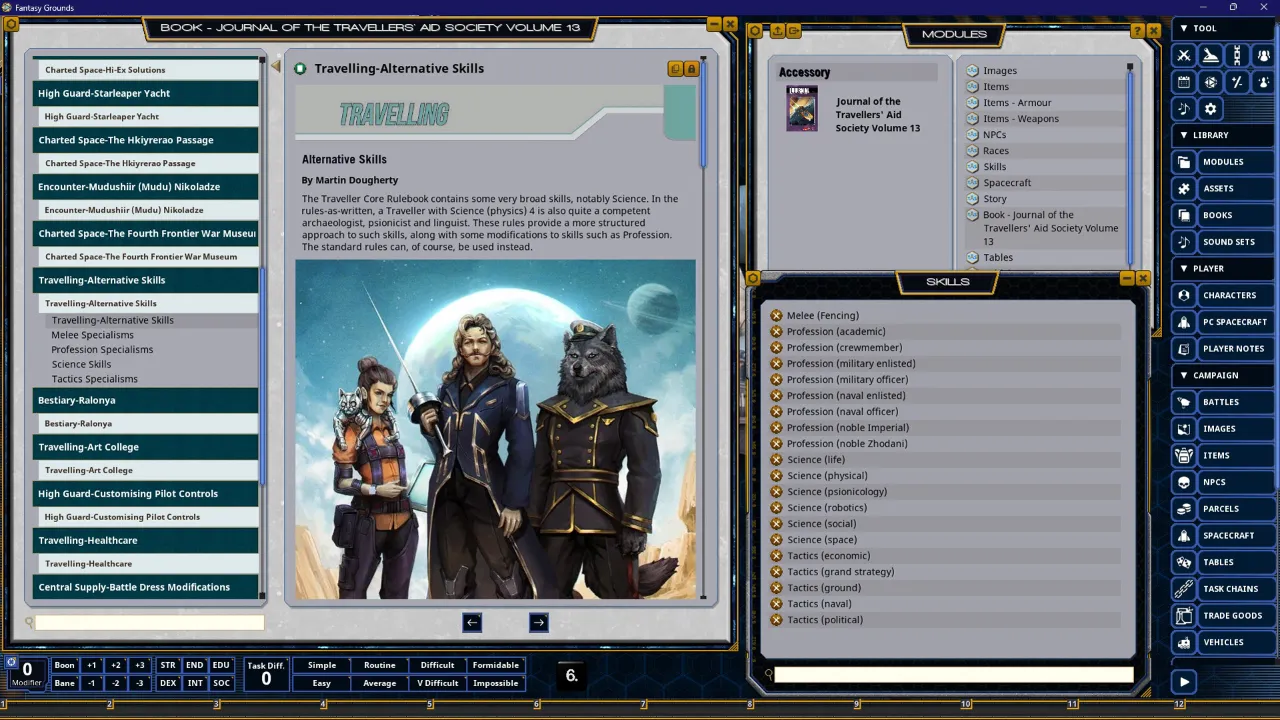Click the PC Spacecraft sidebar icon
Viewport: 1280px width, 720px height.
pos(1184,322)
